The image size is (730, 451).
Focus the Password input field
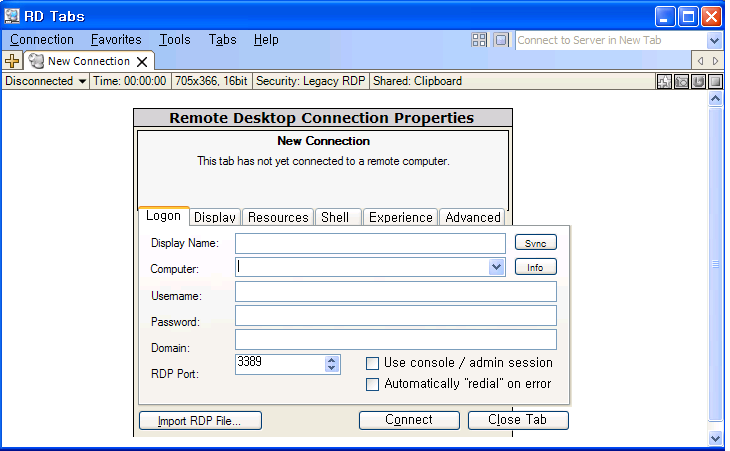click(396, 316)
